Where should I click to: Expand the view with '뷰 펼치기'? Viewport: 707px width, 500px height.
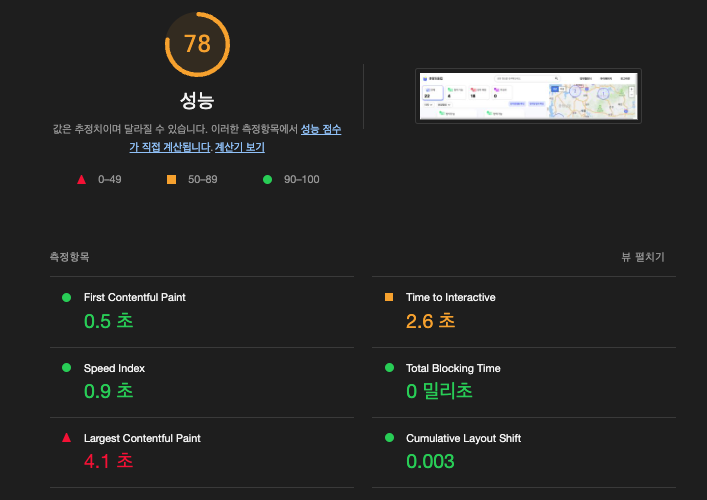pos(643,257)
